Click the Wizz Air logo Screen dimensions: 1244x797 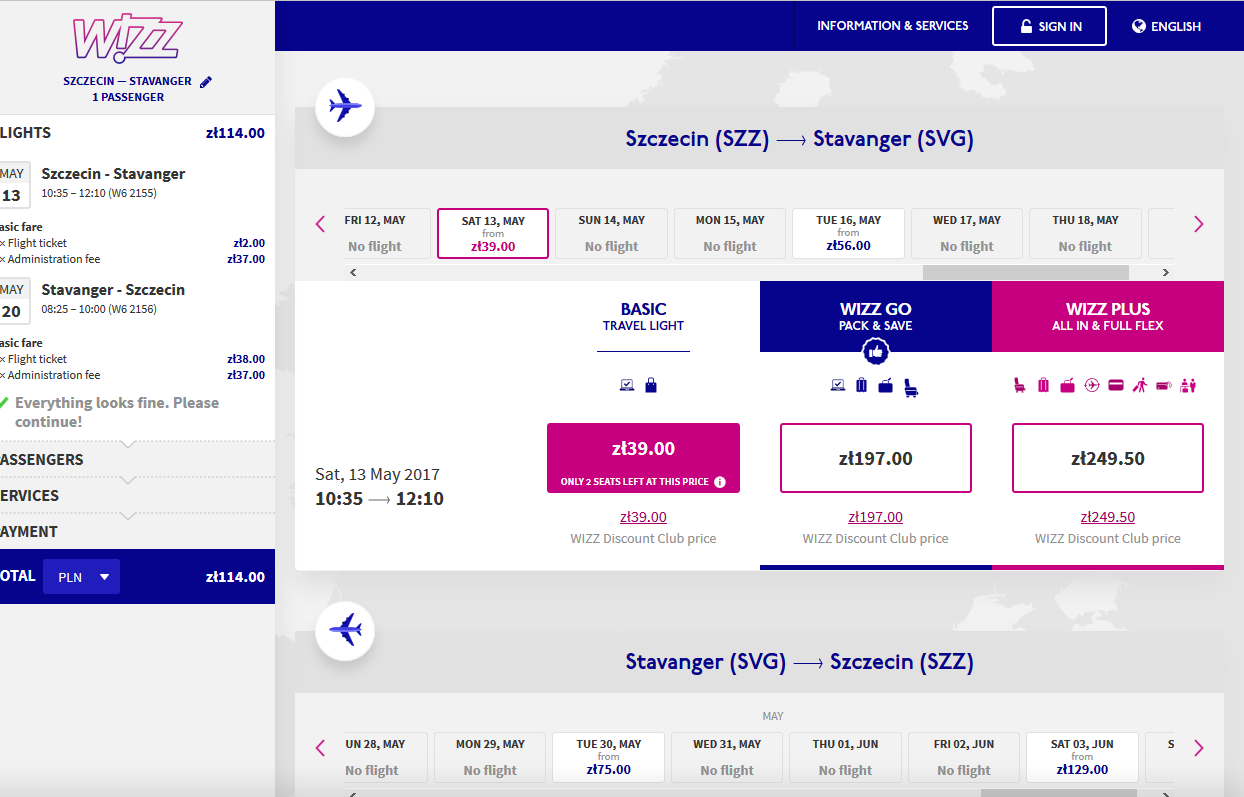point(127,38)
